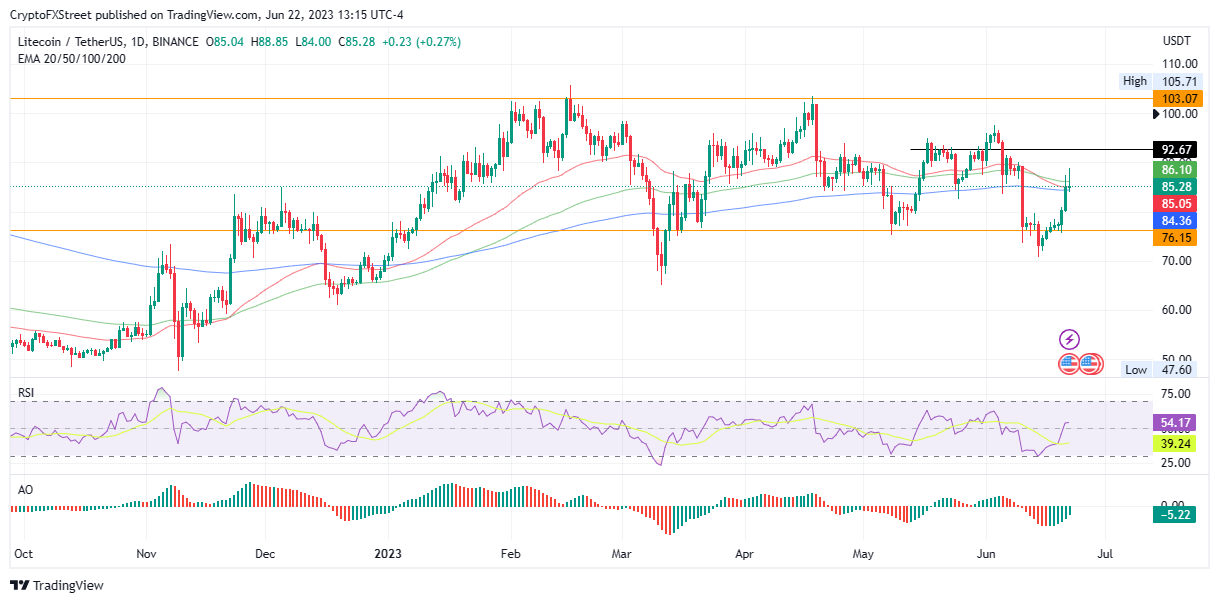Click the TradingView logo in bottom corner
1219x603 pixels.
(57, 585)
